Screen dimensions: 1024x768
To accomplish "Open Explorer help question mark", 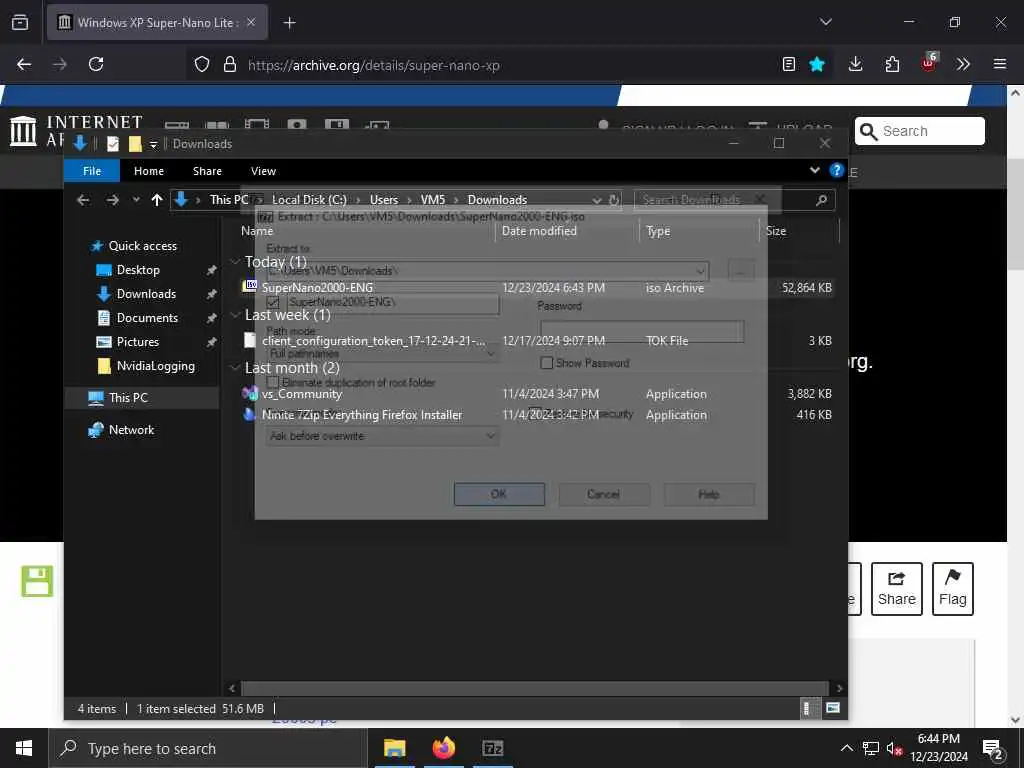I will (x=837, y=170).
